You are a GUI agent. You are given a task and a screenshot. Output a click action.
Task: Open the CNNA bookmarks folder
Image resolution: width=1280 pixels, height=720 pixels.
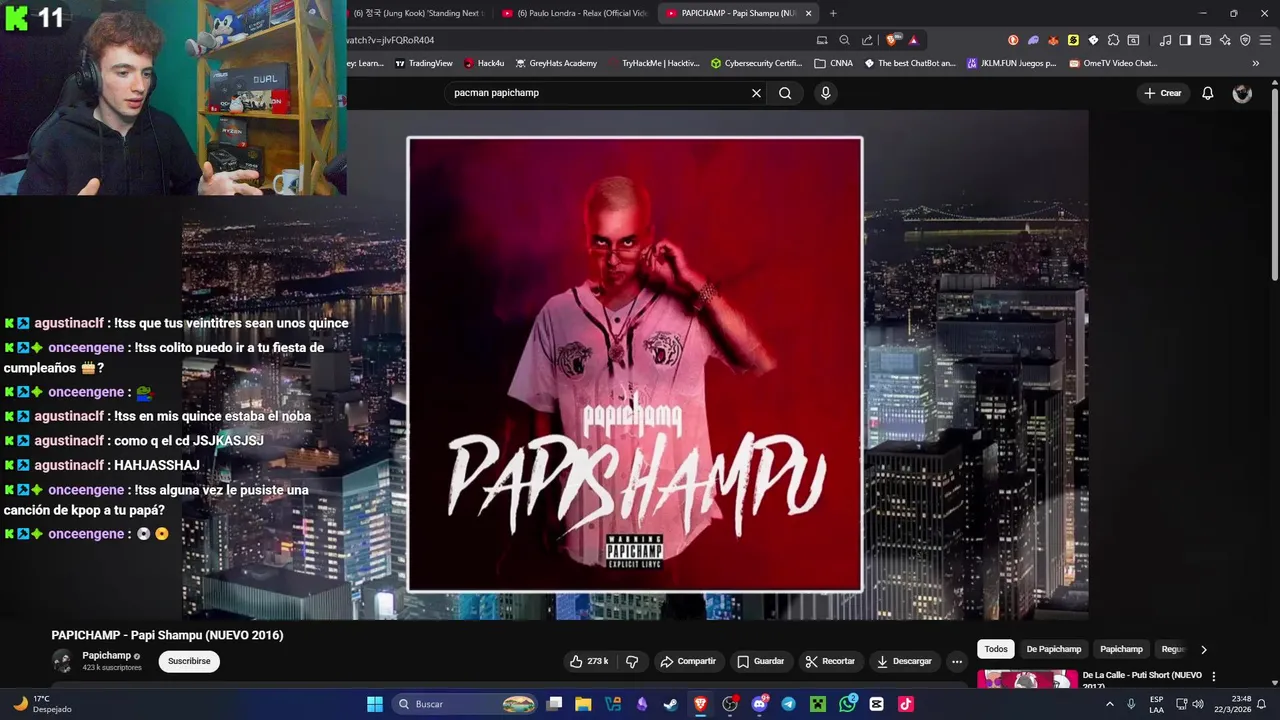tap(834, 63)
